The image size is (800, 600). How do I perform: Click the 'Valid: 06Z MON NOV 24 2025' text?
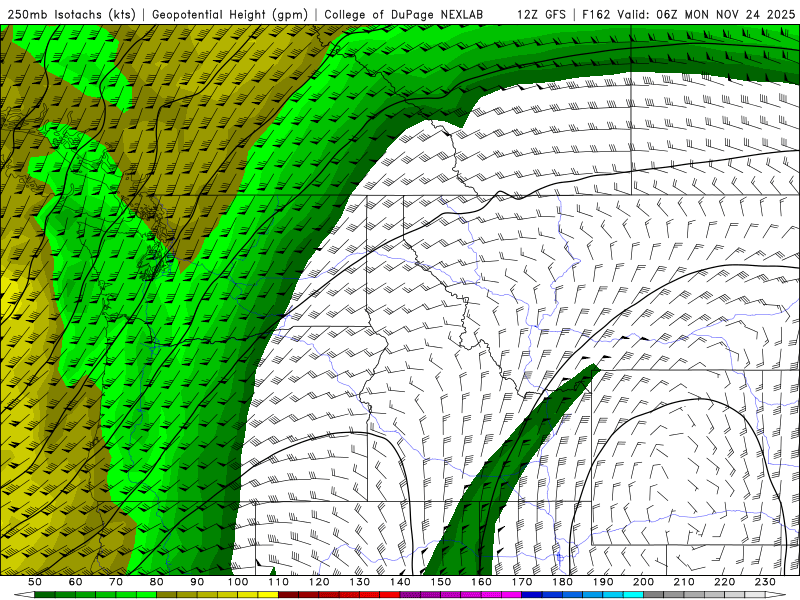point(706,14)
